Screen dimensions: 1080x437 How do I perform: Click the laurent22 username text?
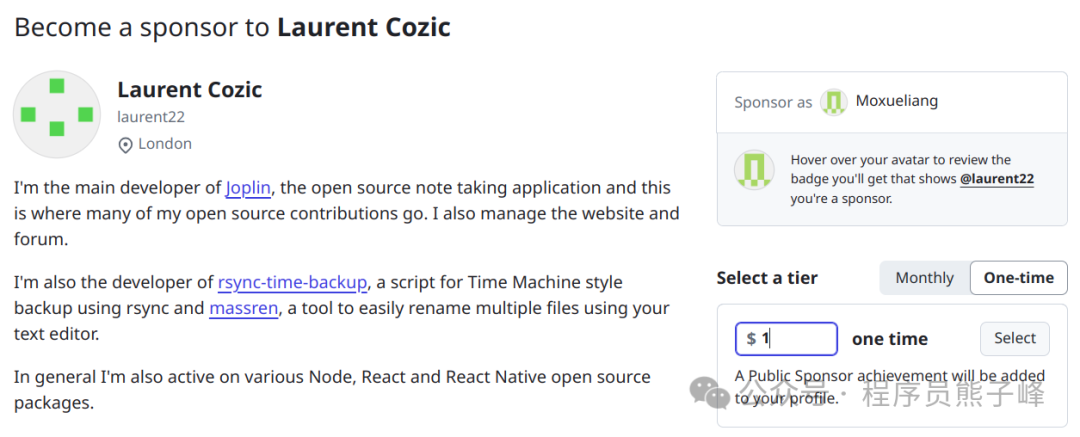pyautogui.click(x=151, y=117)
